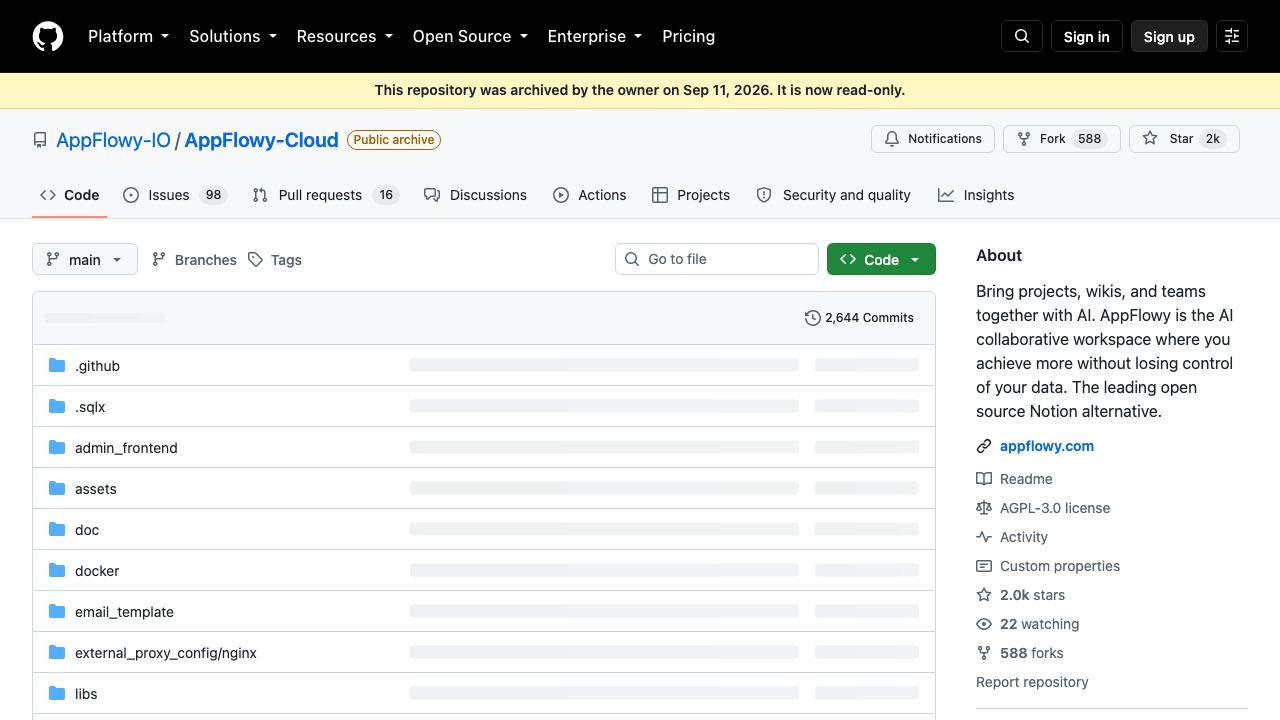Click the note icon beside Custom properties
1280x720 pixels.
tap(984, 566)
